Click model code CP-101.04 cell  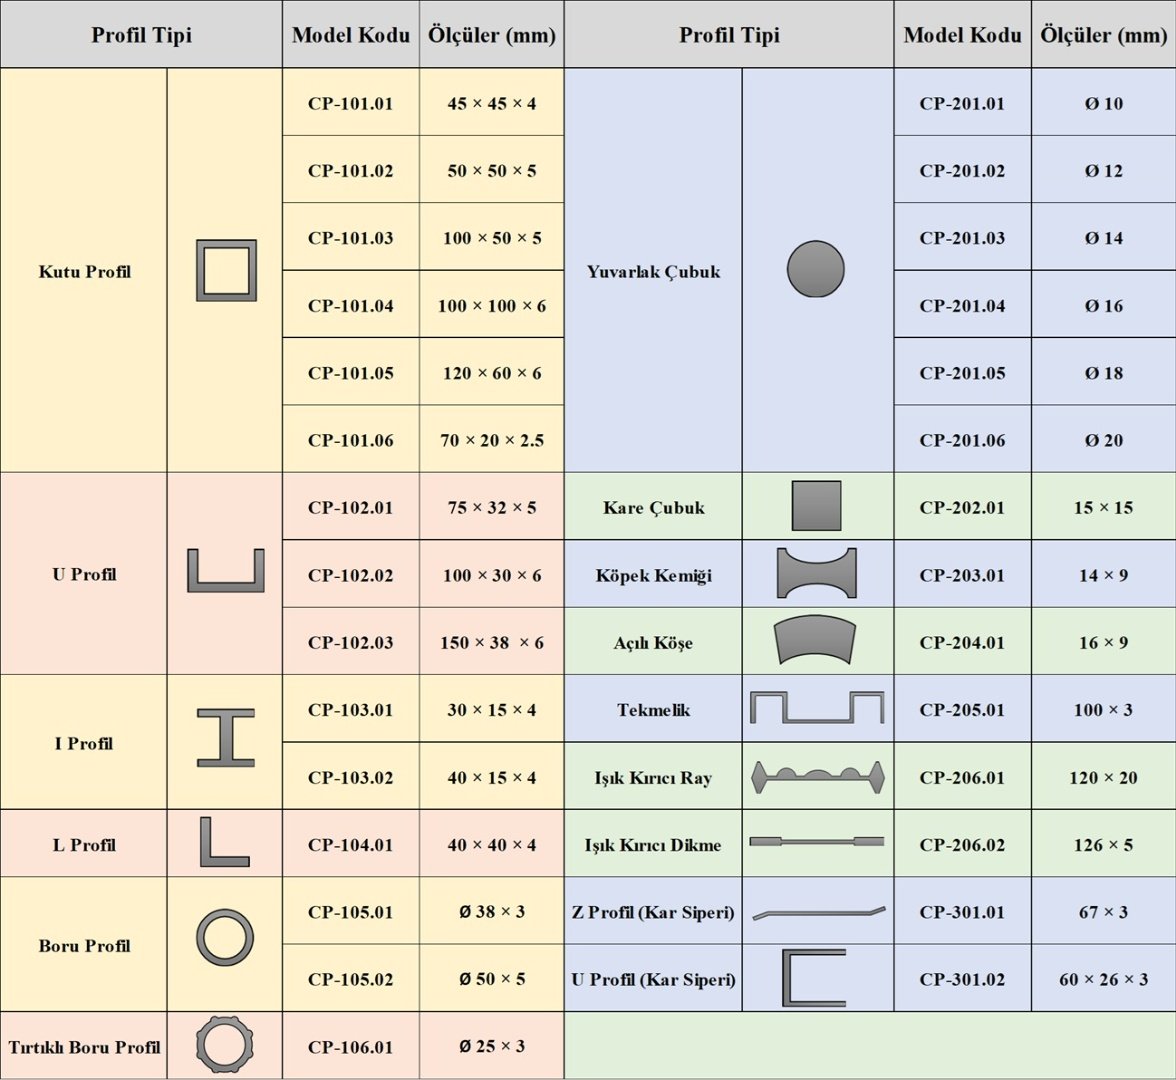coord(350,306)
